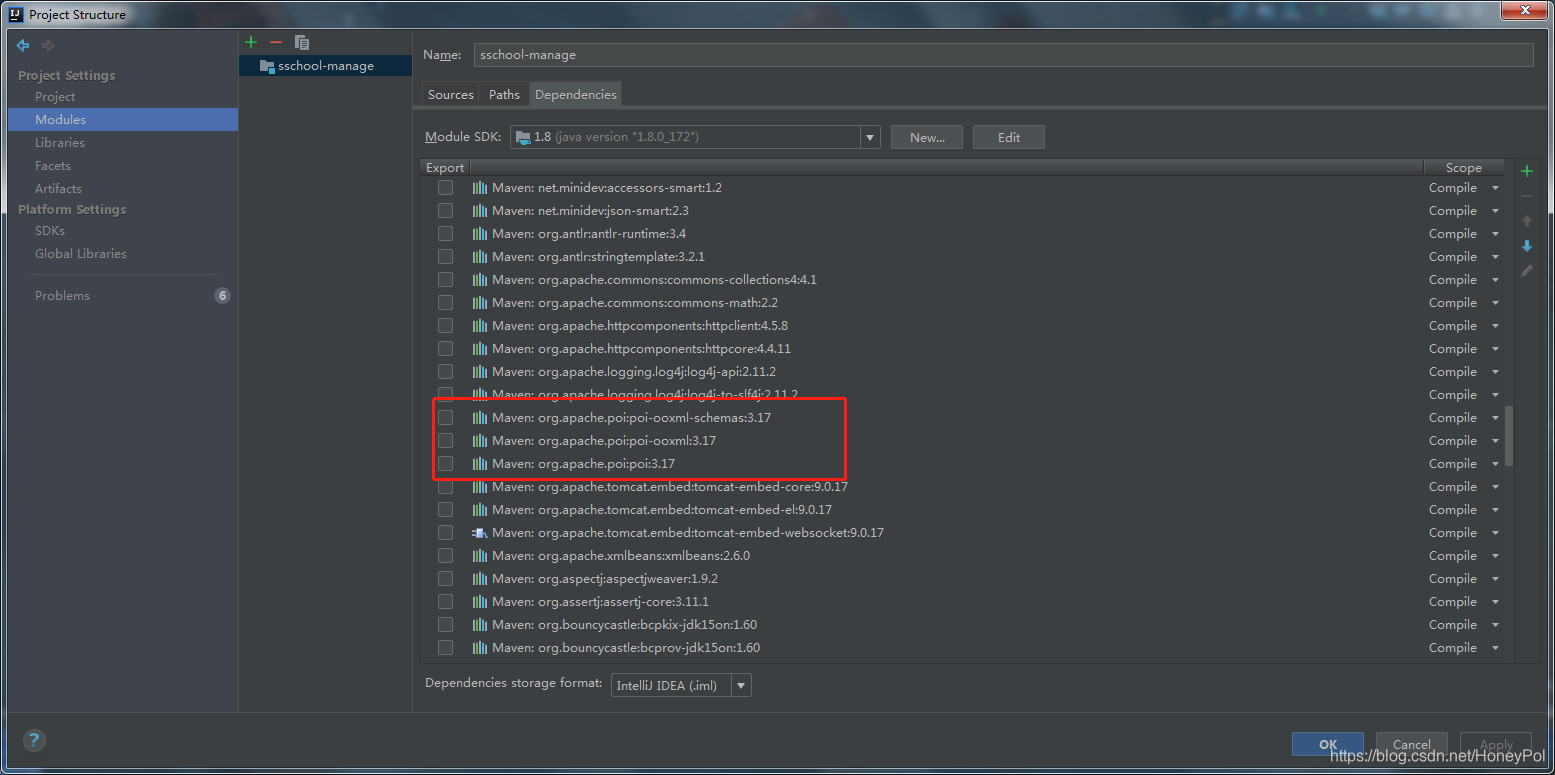1555x775 pixels.
Task: Open Global Libraries settings
Action: pyautogui.click(x=81, y=254)
